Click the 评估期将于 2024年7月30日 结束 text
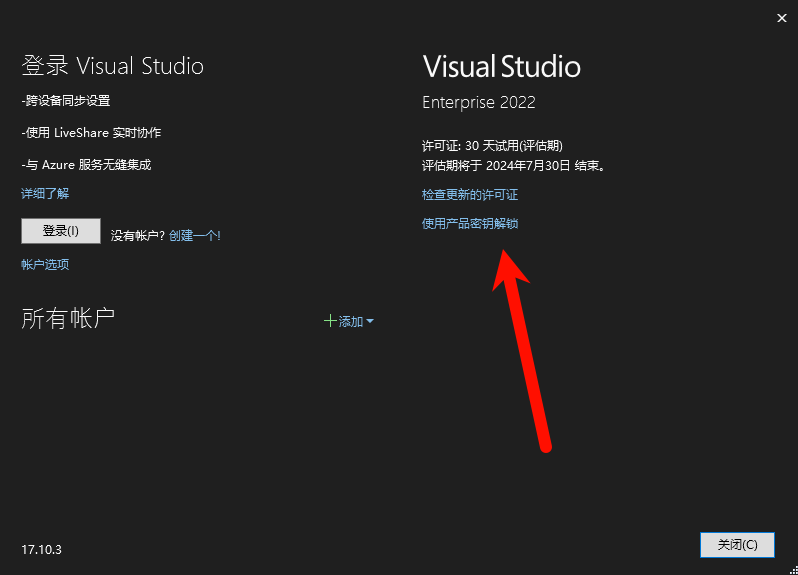The height and width of the screenshot is (575, 798). coord(514,166)
